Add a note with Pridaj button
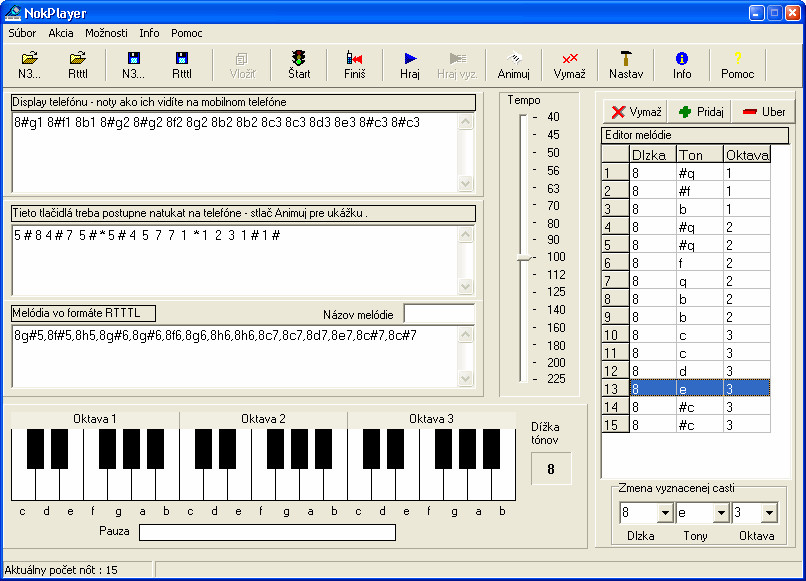Screen dimensions: 806x581 point(700,112)
